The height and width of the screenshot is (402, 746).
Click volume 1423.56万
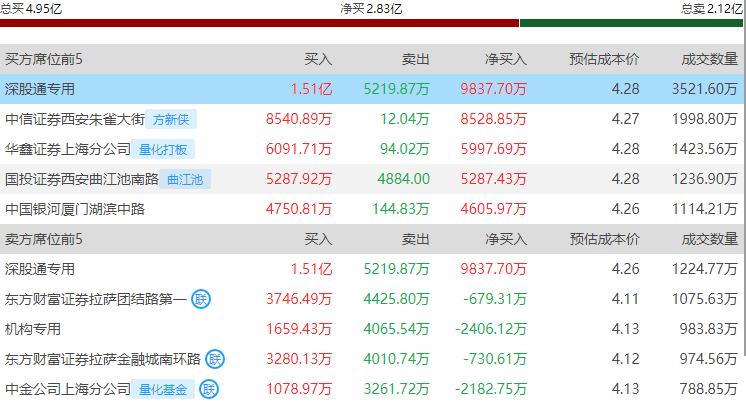pyautogui.click(x=705, y=149)
